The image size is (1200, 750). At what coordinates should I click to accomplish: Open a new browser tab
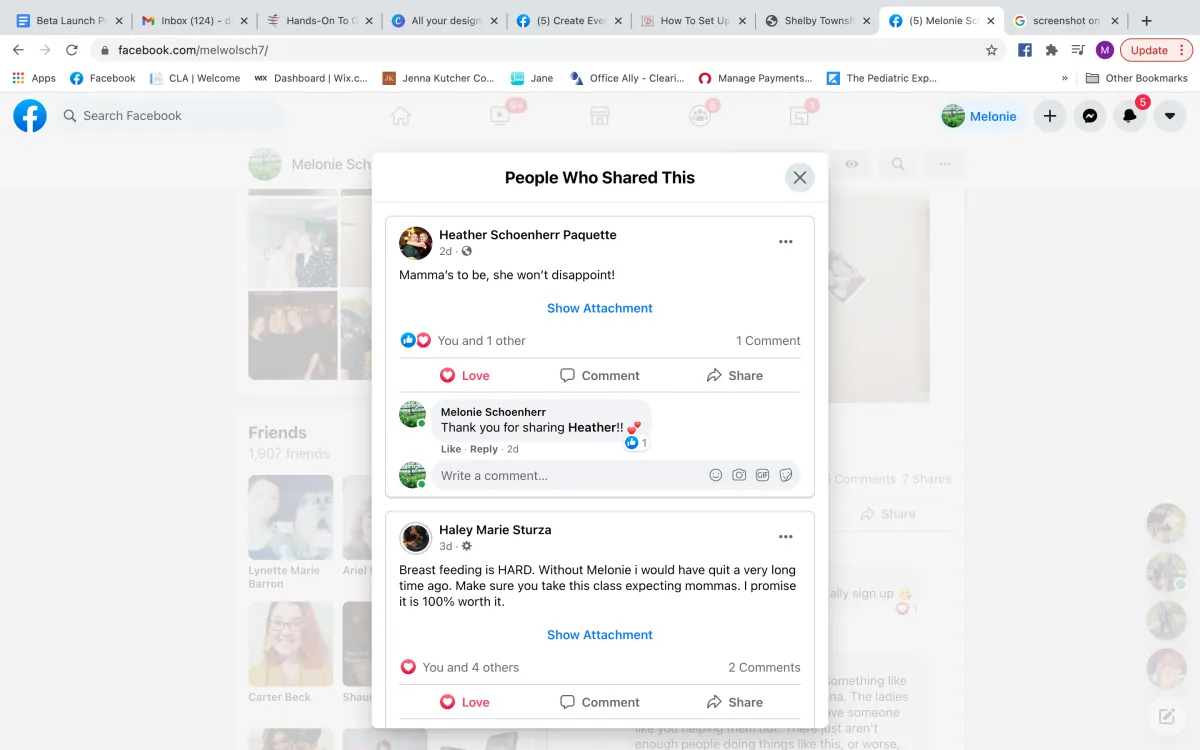click(x=1147, y=20)
